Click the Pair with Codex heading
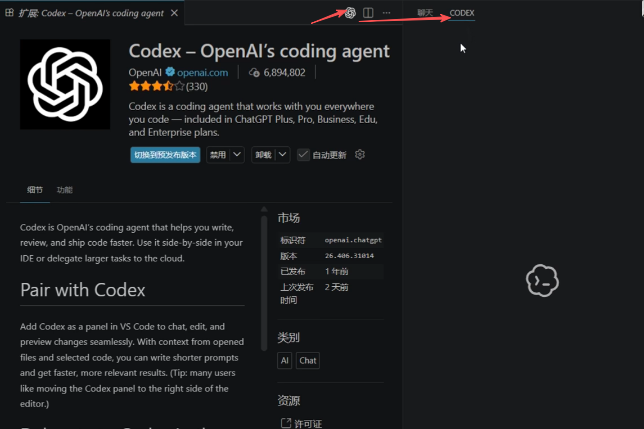 click(x=83, y=290)
